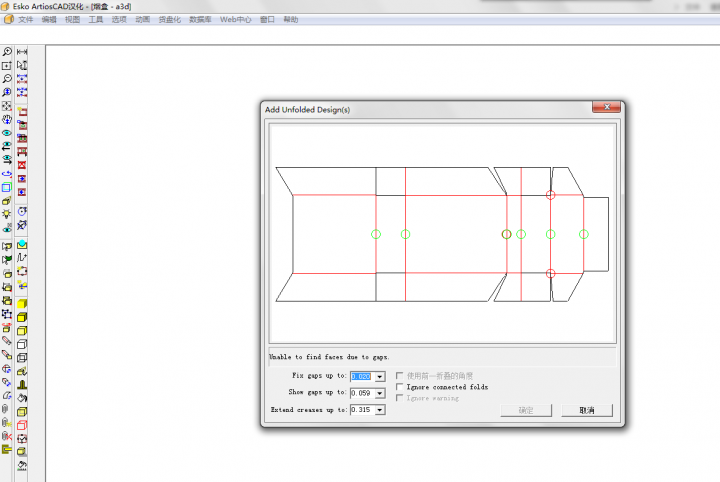Toggle the 使用前一折叠的角度 checkbox

coord(401,375)
